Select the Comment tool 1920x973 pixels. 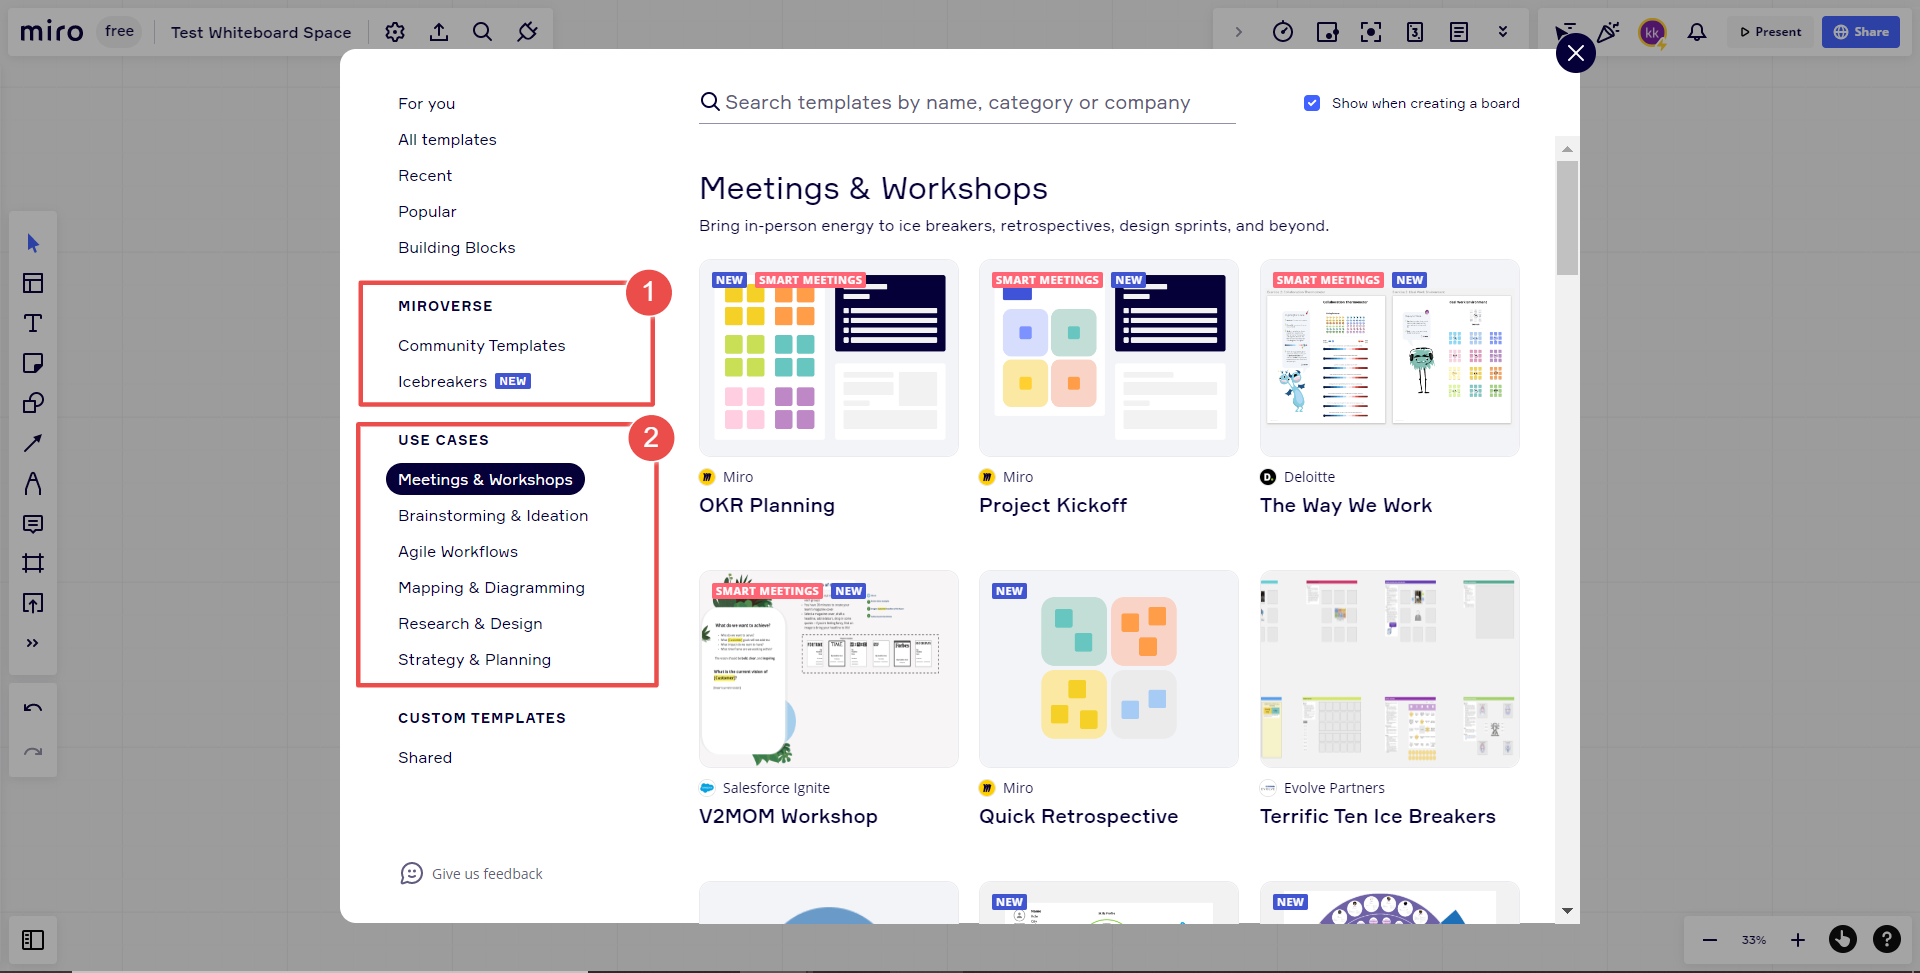33,523
